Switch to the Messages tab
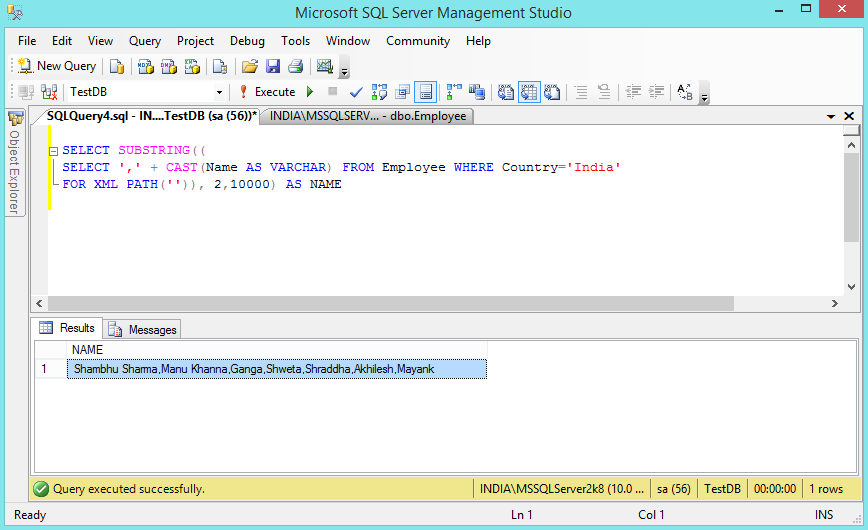 click(x=142, y=330)
